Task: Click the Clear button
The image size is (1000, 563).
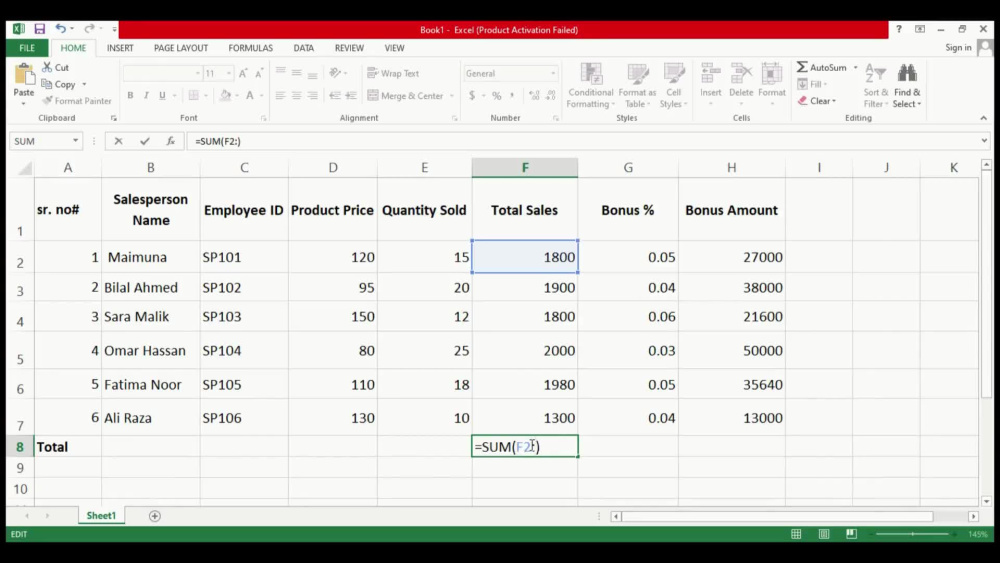Action: tap(816, 101)
